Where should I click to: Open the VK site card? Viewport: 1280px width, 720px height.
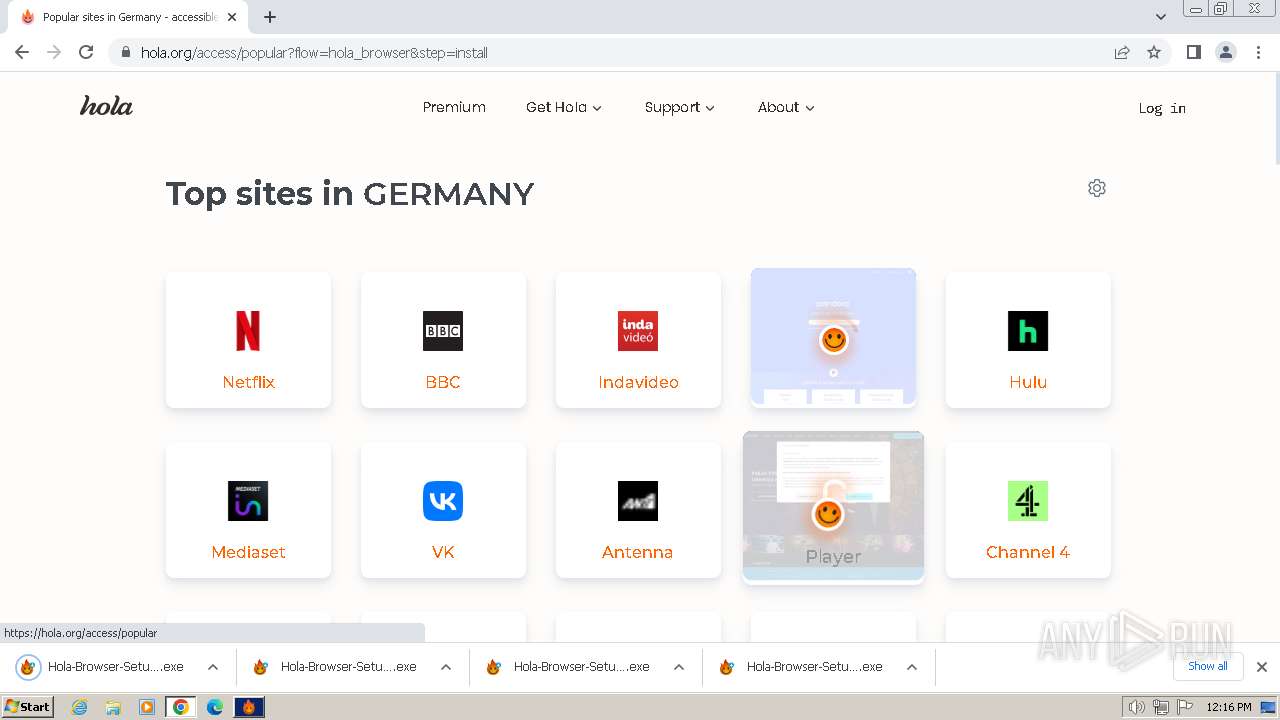(x=443, y=510)
